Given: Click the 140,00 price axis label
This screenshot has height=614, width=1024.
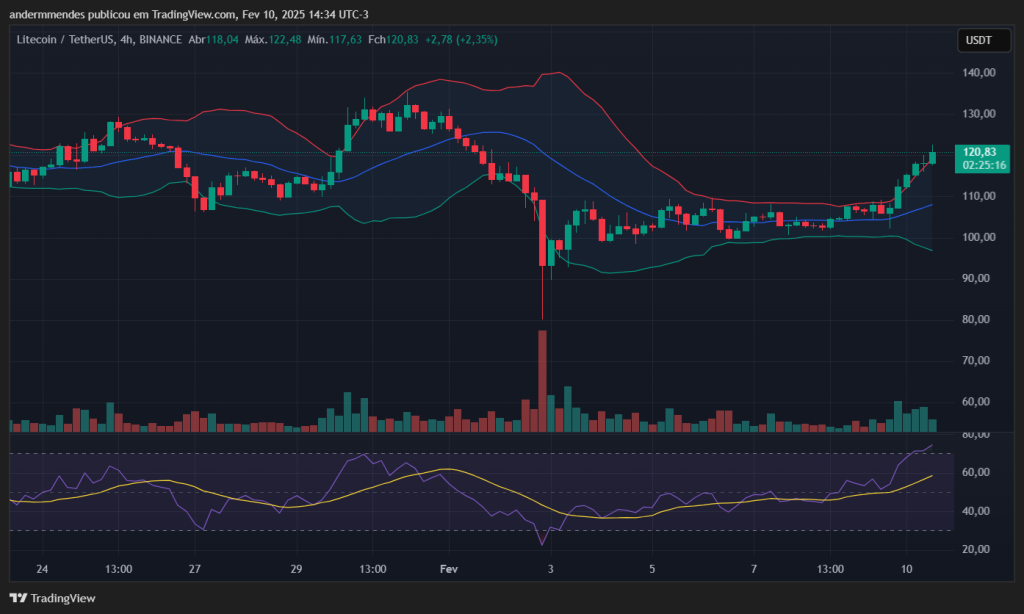Looking at the screenshot, I should [979, 73].
